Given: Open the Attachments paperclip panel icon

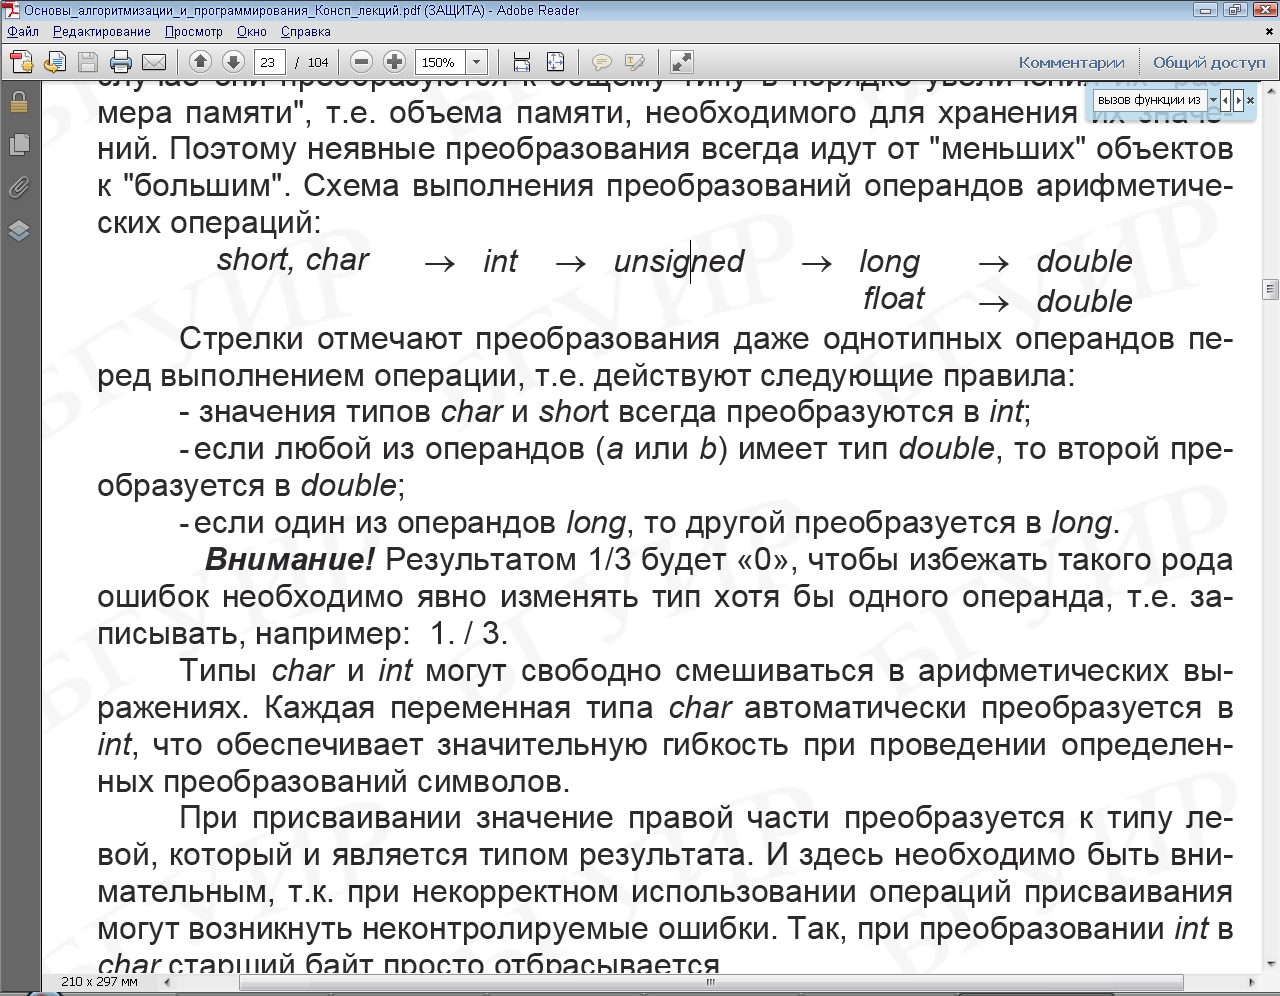Looking at the screenshot, I should point(19,187).
